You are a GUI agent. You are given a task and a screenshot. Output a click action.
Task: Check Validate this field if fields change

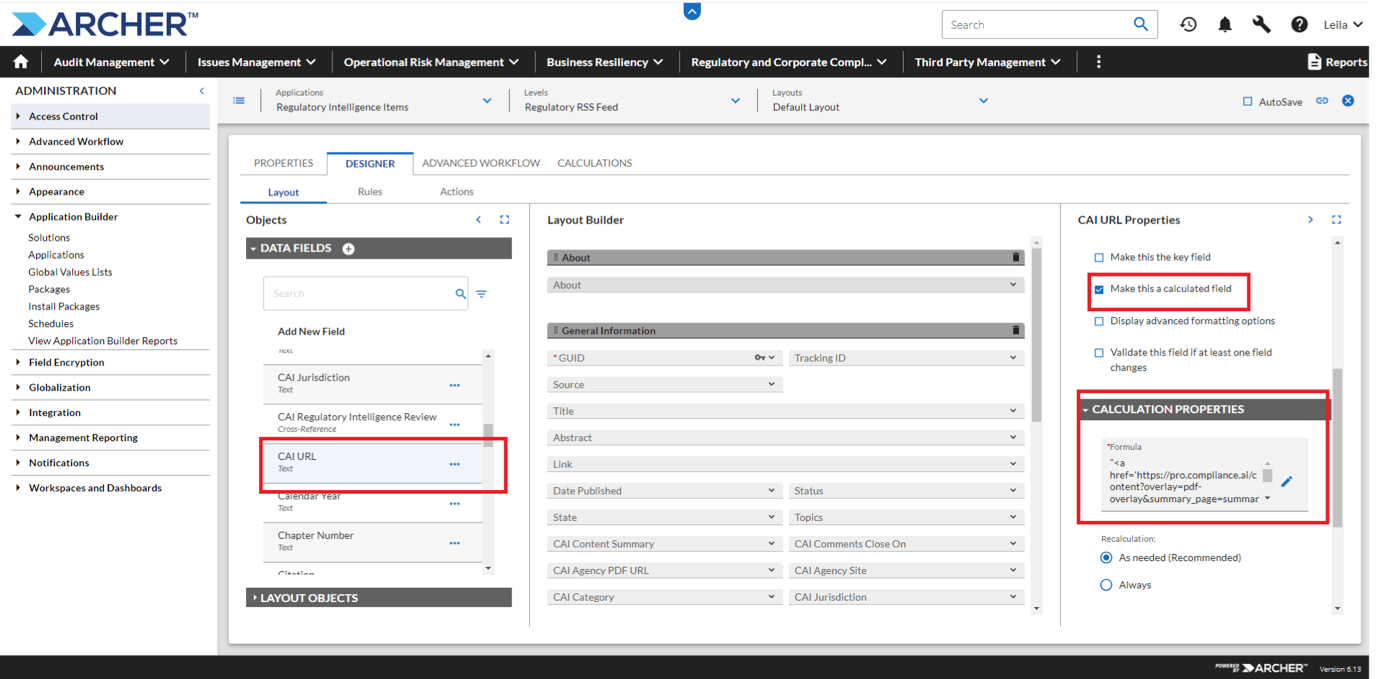tap(1099, 353)
